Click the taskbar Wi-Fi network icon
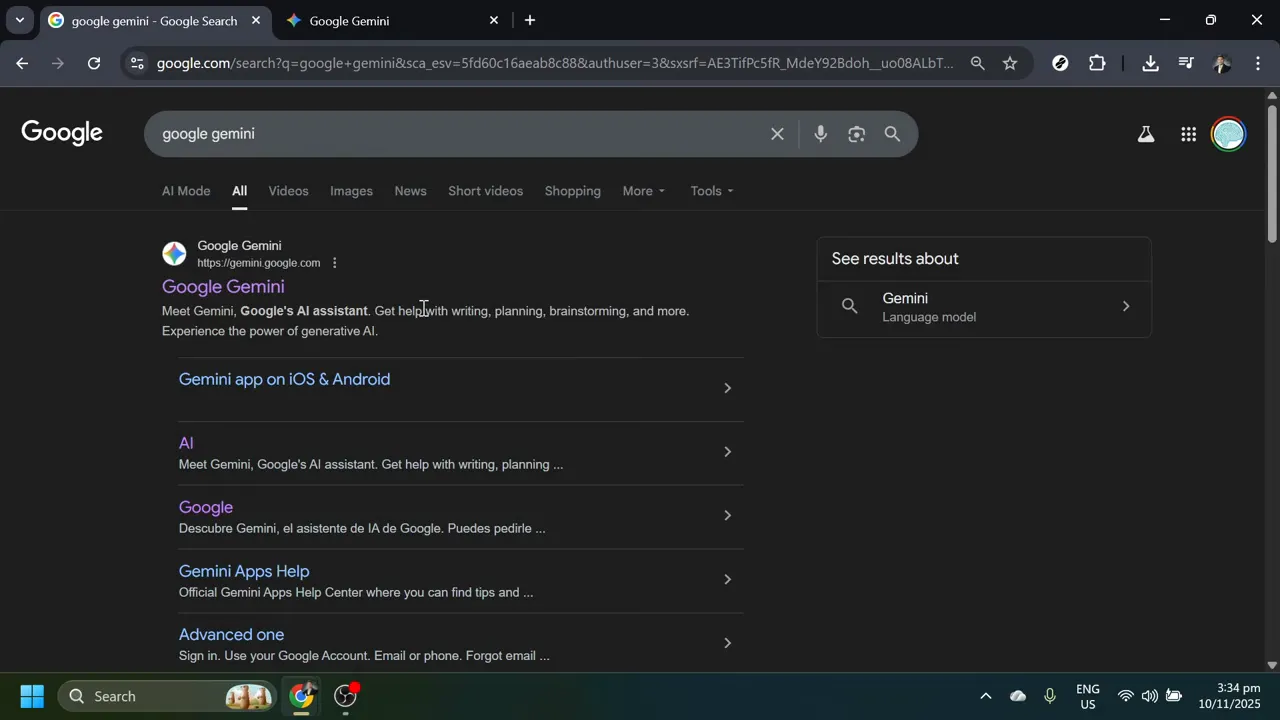 (x=1125, y=696)
